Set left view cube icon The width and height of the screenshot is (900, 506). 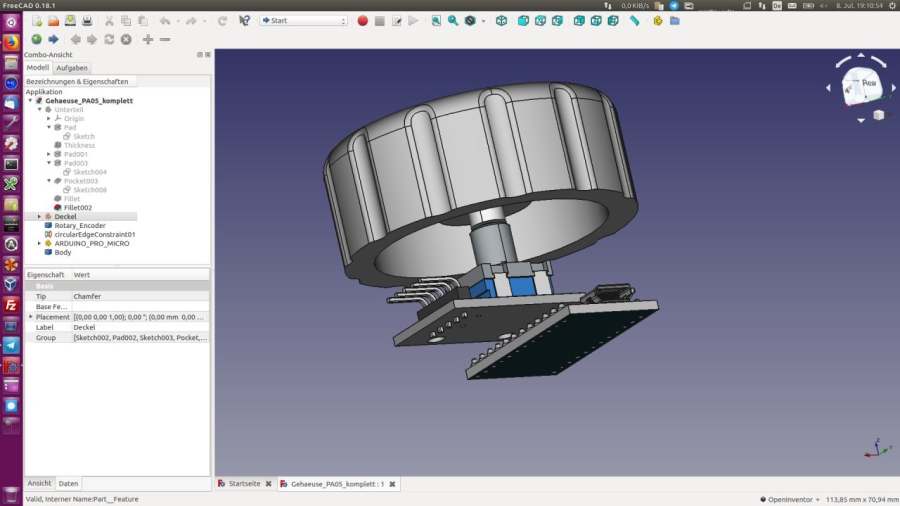[613, 21]
